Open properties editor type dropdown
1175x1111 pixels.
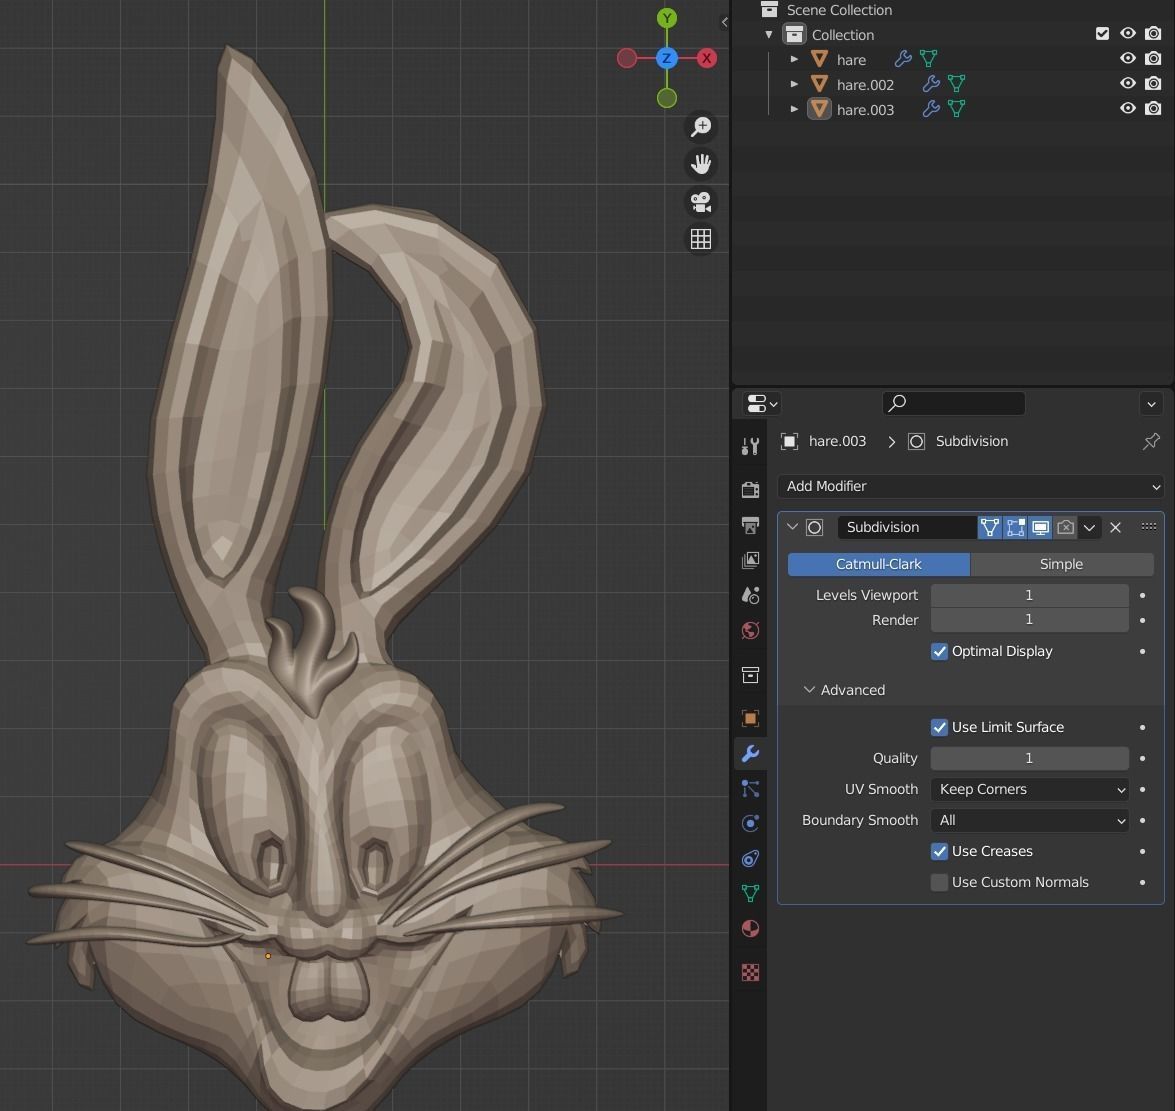(x=762, y=404)
